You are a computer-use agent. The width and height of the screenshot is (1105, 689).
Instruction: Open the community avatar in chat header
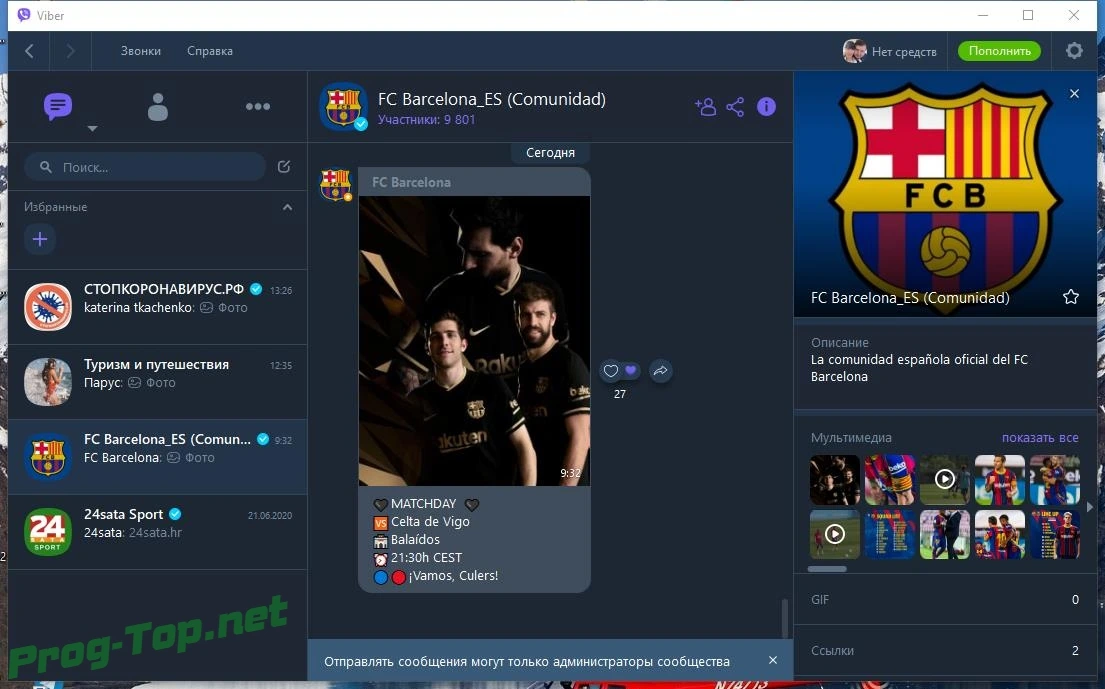[343, 107]
